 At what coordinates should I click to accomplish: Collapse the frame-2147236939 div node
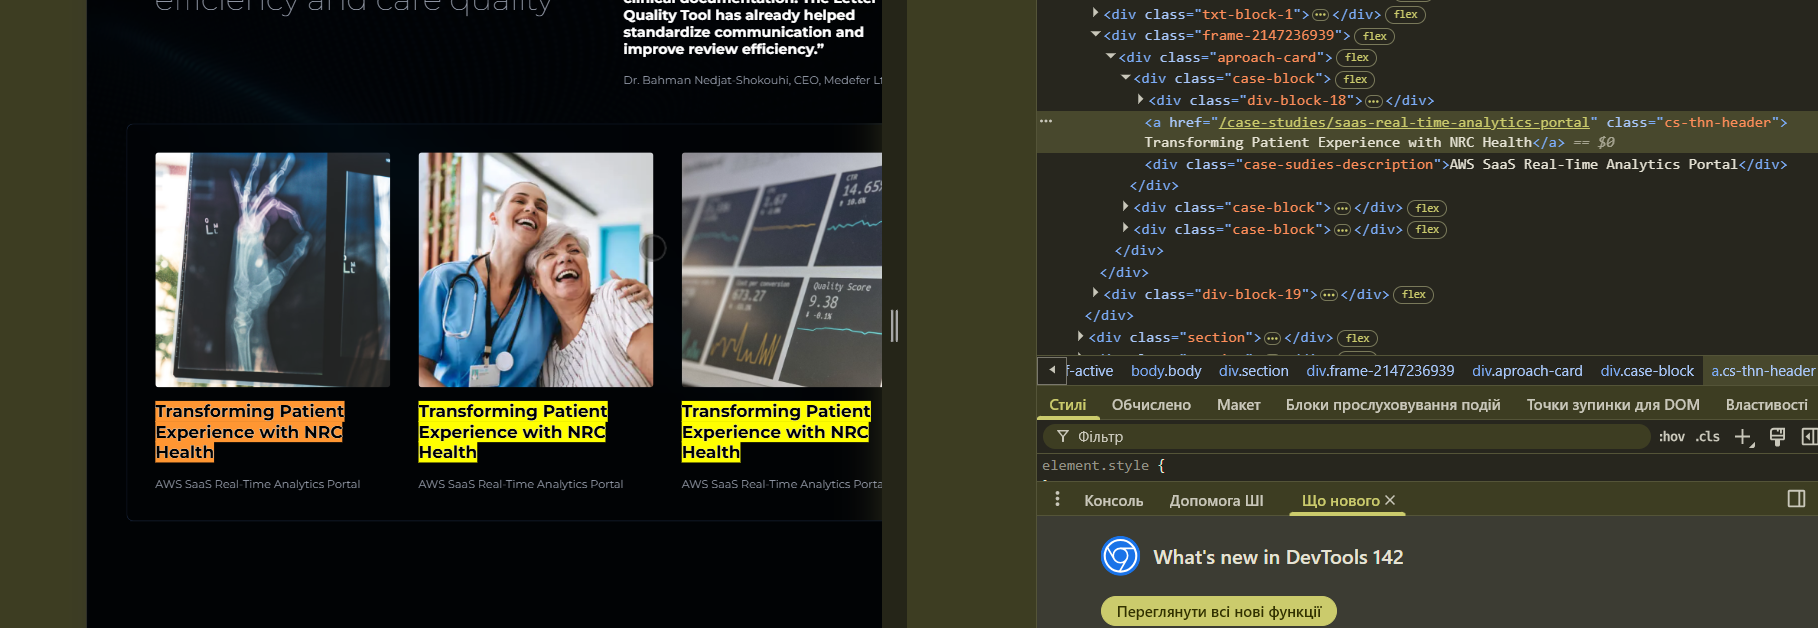pos(1095,35)
